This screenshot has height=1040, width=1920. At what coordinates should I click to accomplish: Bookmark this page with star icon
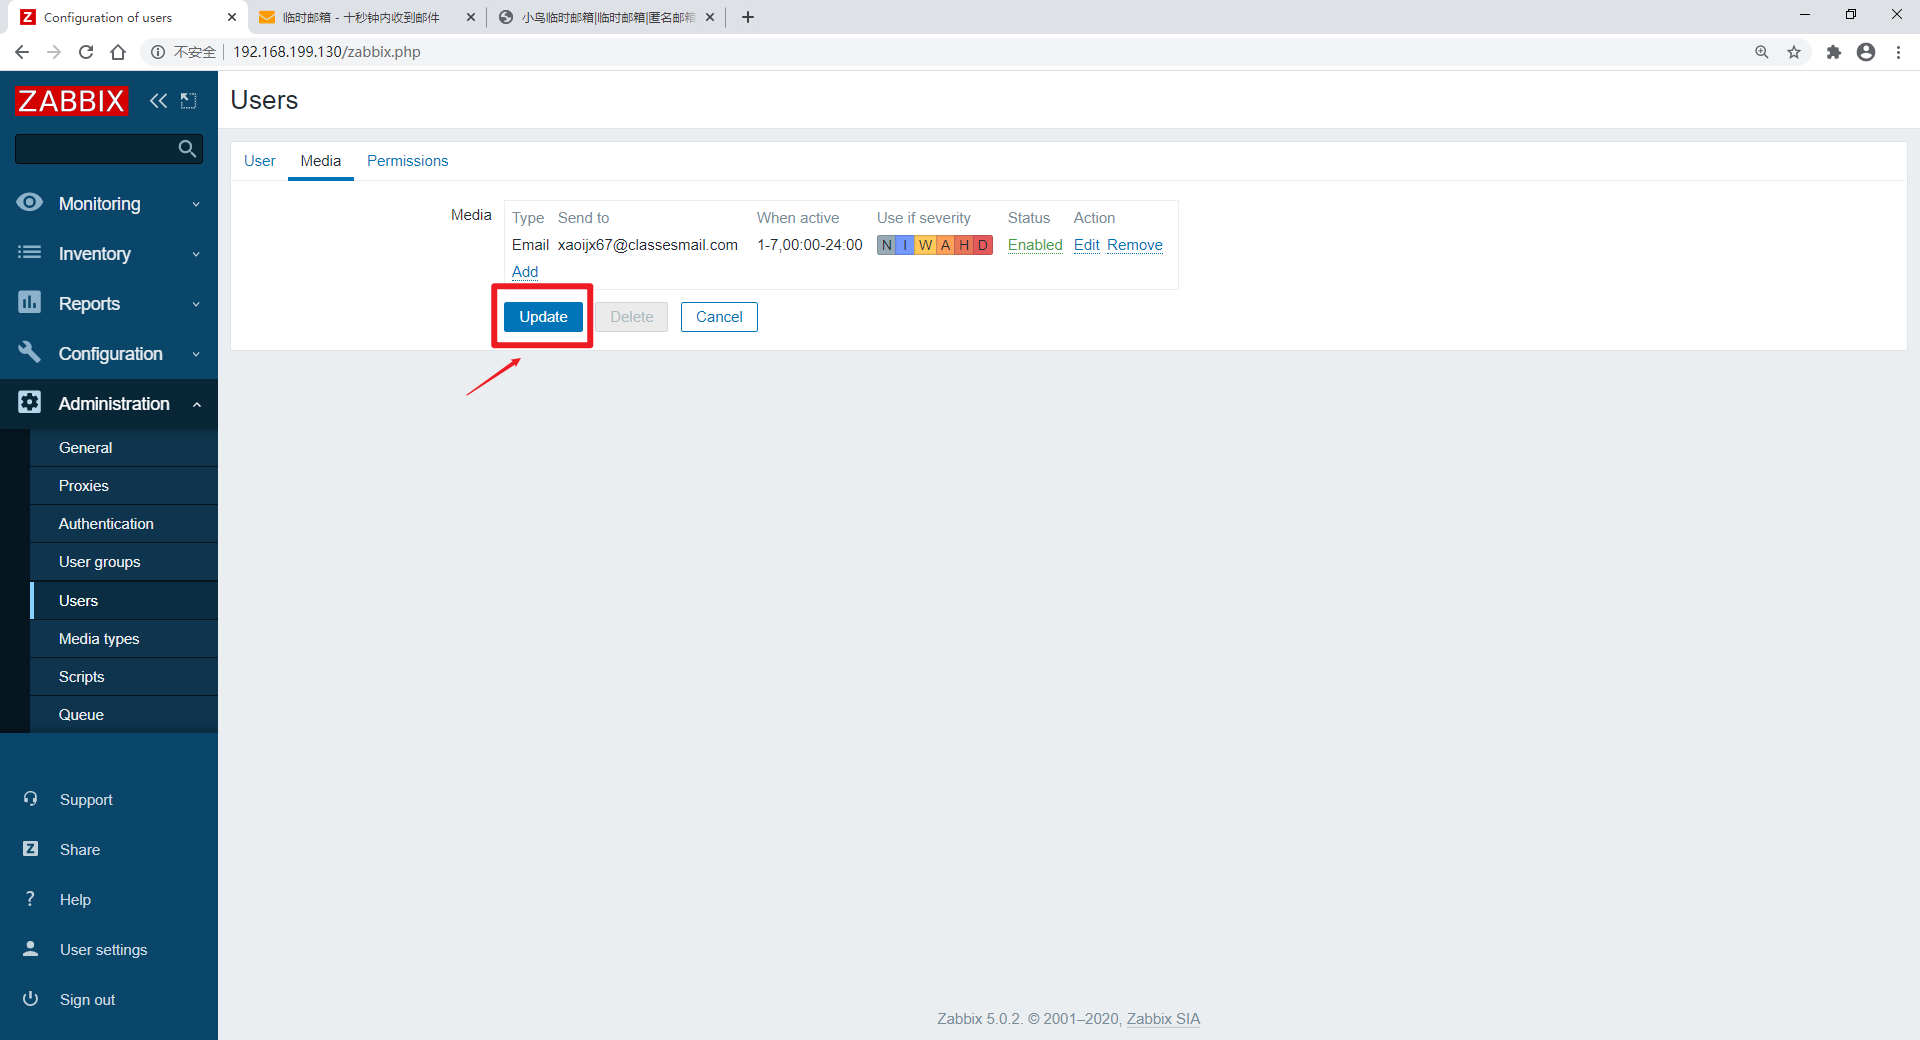pyautogui.click(x=1794, y=52)
